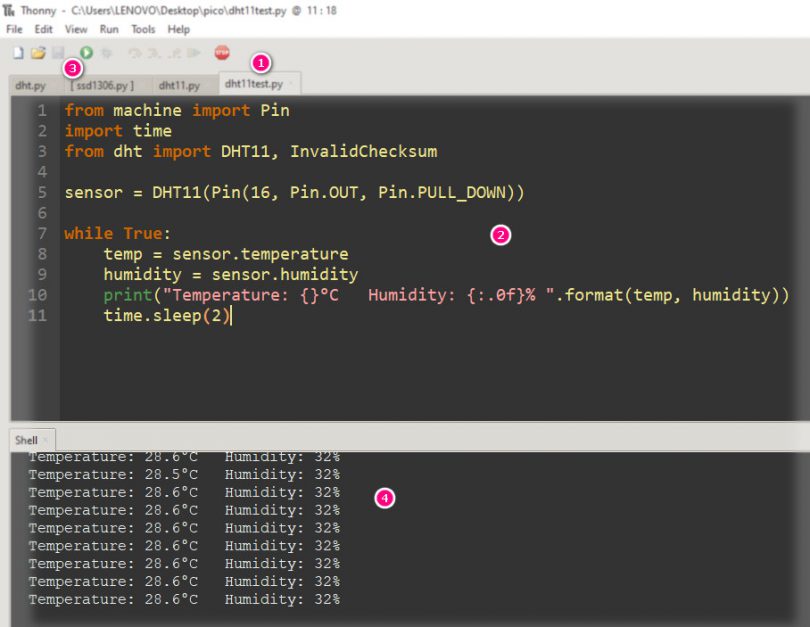The height and width of the screenshot is (627, 810).
Task: Stop the program with red STOP icon
Action: [x=222, y=52]
